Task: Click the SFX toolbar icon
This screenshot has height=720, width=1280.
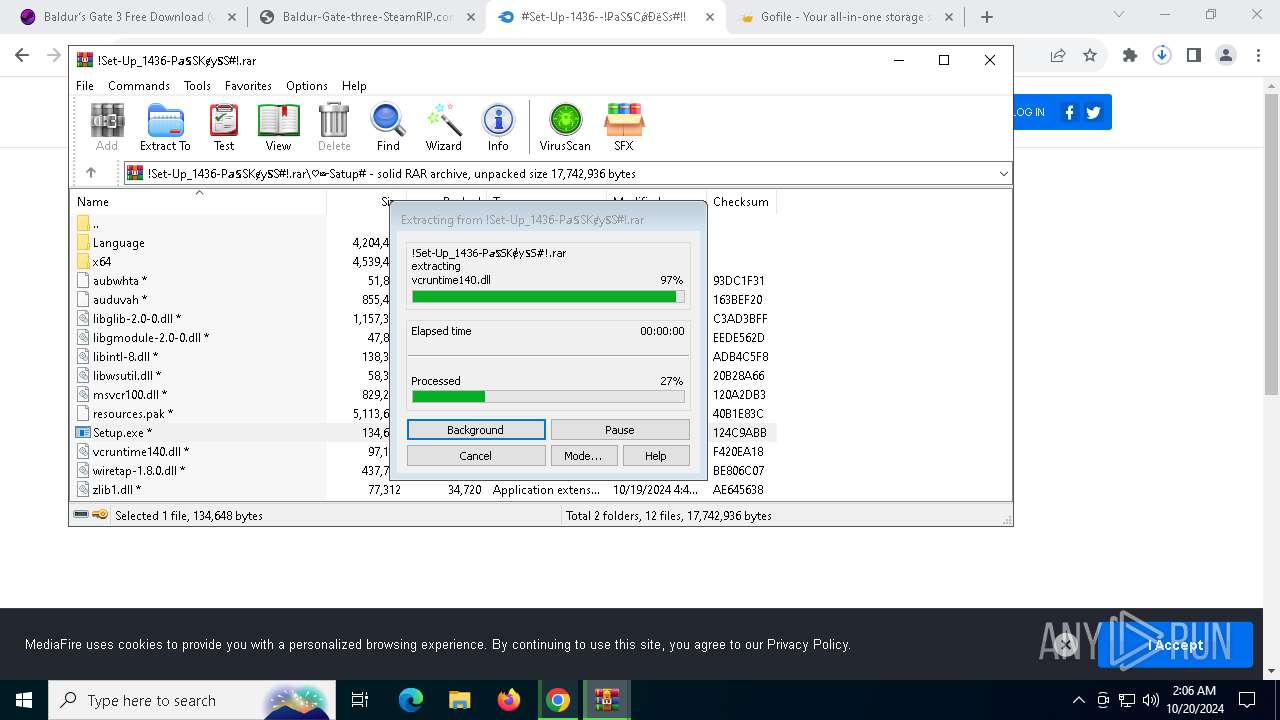Action: 623,127
